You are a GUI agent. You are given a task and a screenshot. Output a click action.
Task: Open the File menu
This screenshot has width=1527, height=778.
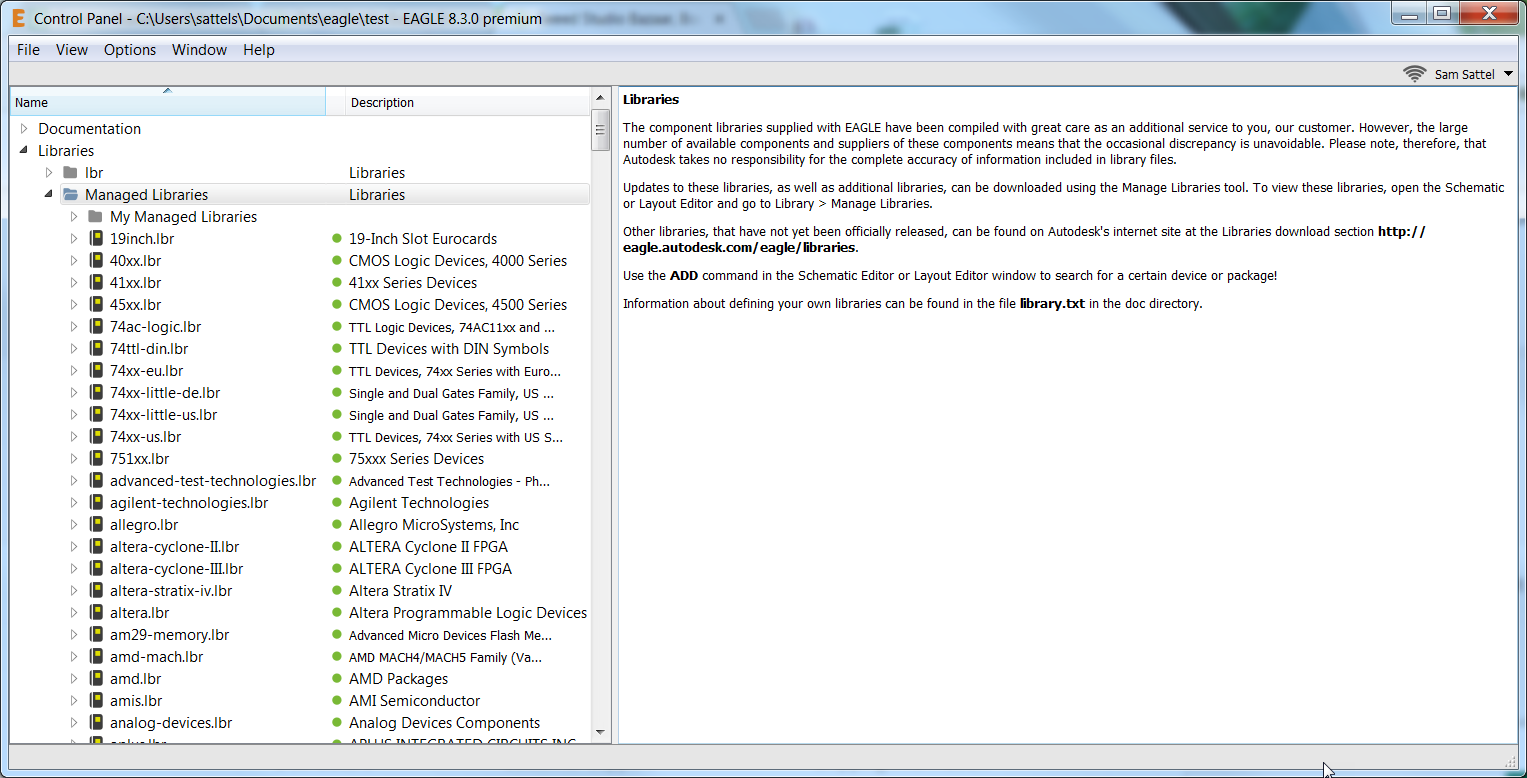click(28, 50)
